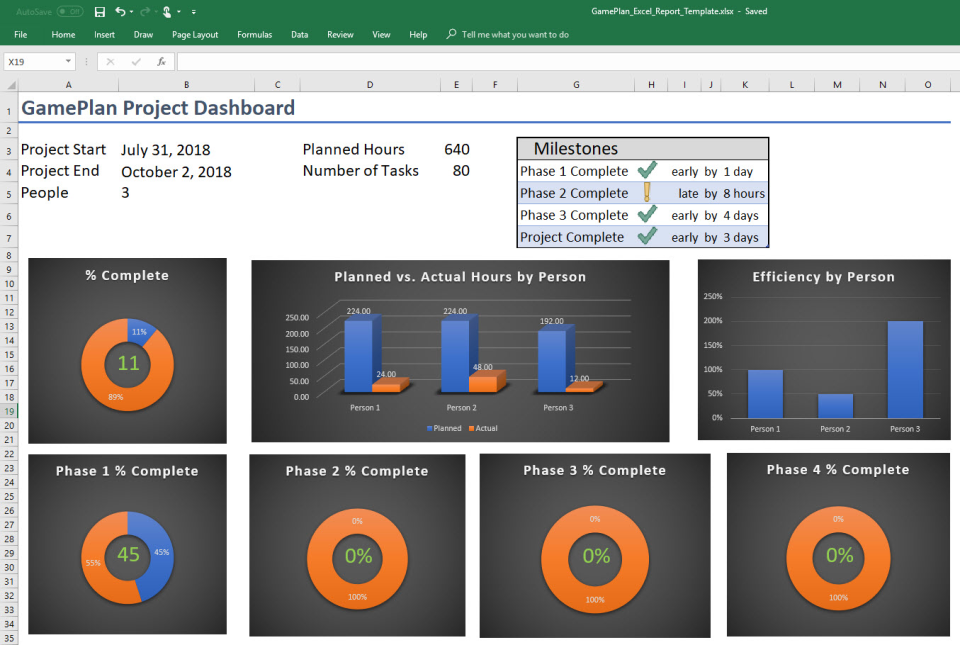Undo the last action
Image resolution: width=960 pixels, height=645 pixels.
pyautogui.click(x=120, y=11)
